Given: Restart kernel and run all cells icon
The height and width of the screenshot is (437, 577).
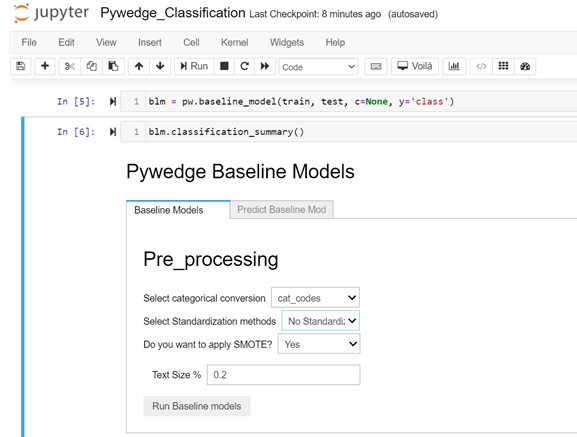Looking at the screenshot, I should [x=265, y=66].
